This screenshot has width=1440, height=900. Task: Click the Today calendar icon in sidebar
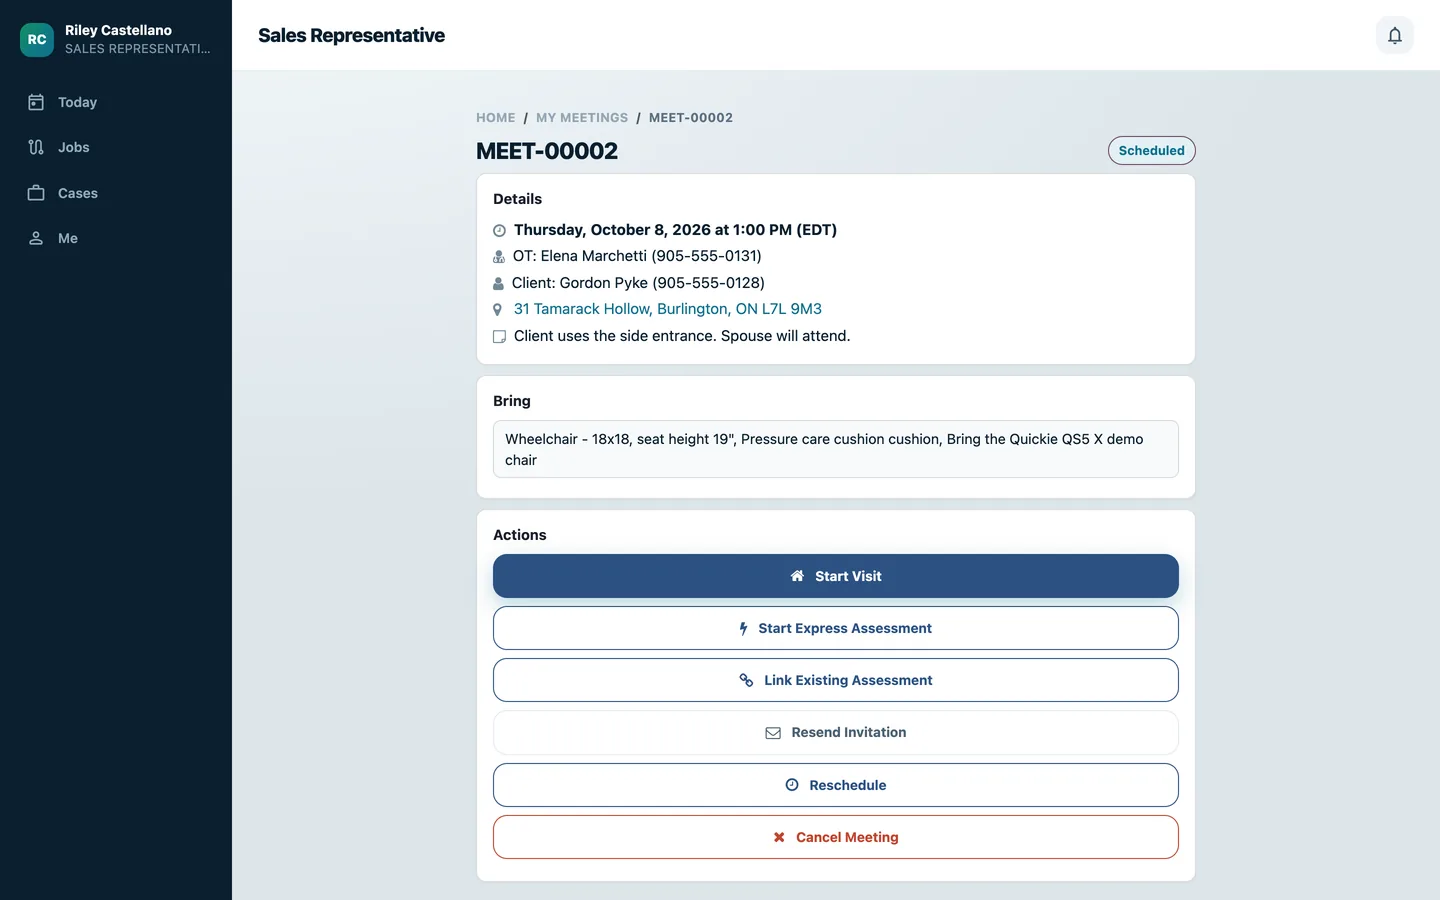[36, 102]
